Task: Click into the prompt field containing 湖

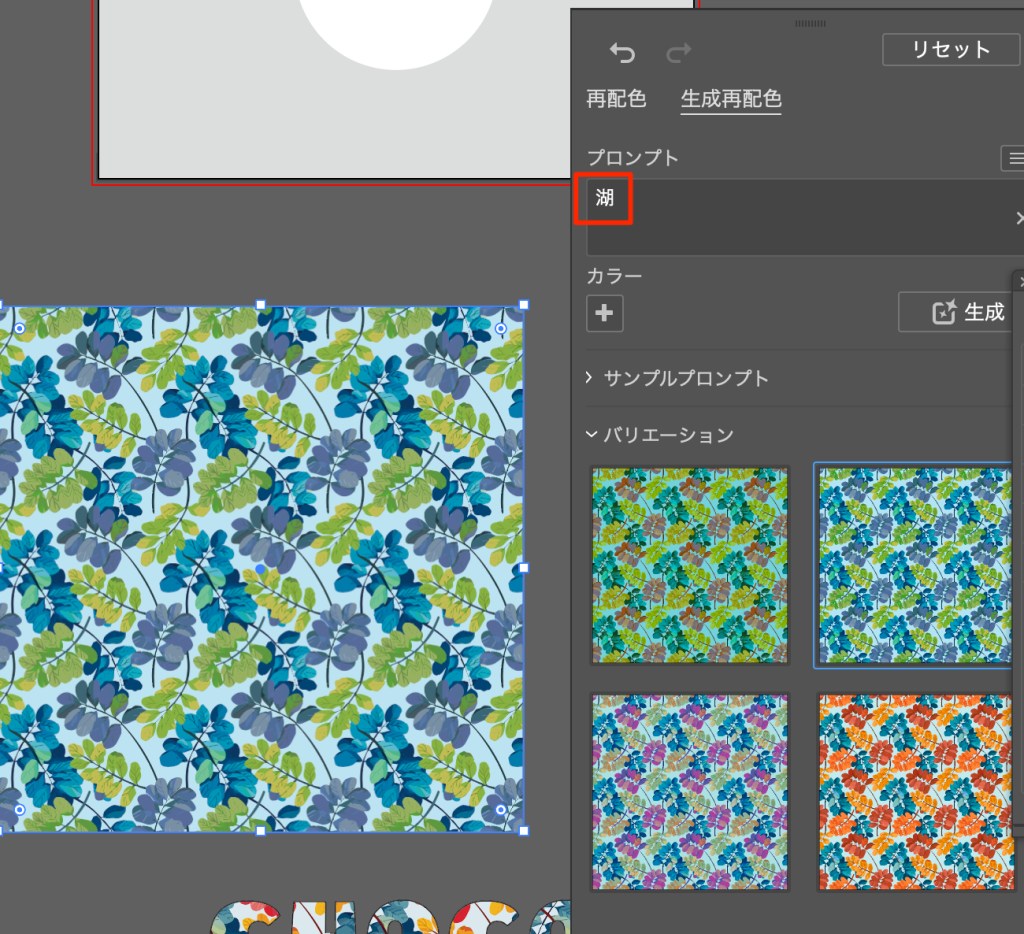Action: [x=800, y=217]
